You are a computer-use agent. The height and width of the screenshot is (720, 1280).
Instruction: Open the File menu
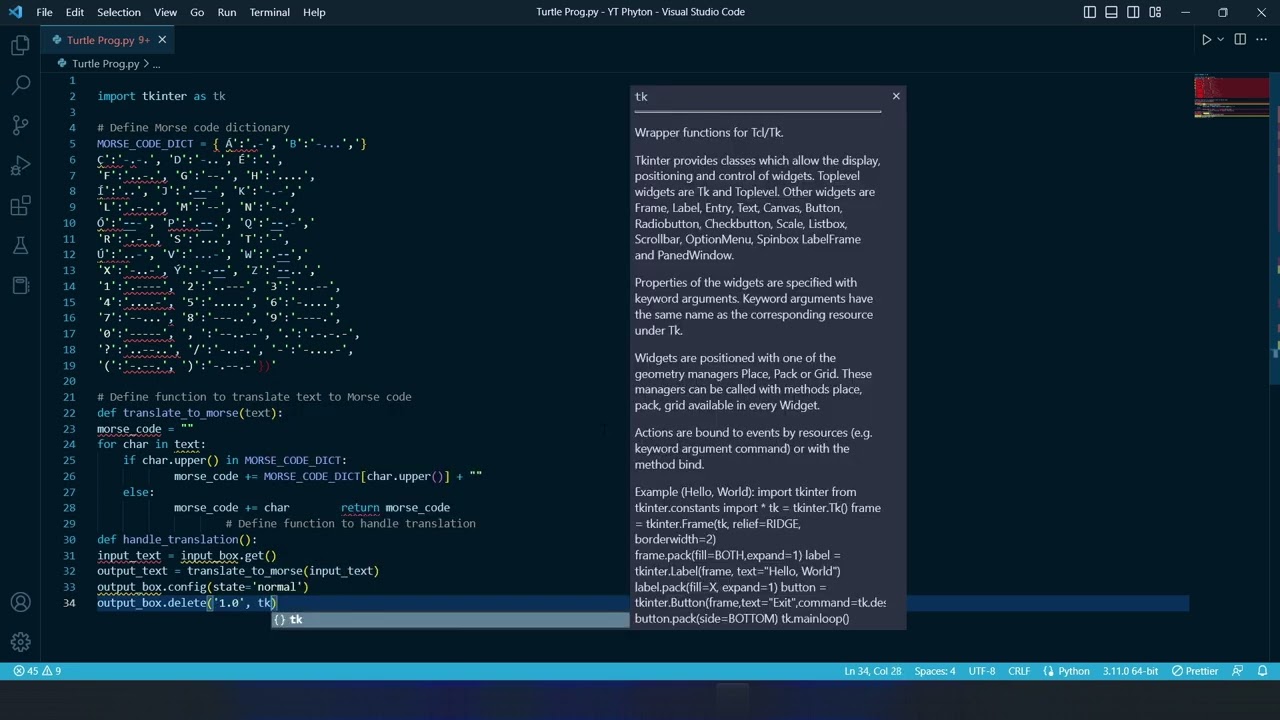[44, 12]
